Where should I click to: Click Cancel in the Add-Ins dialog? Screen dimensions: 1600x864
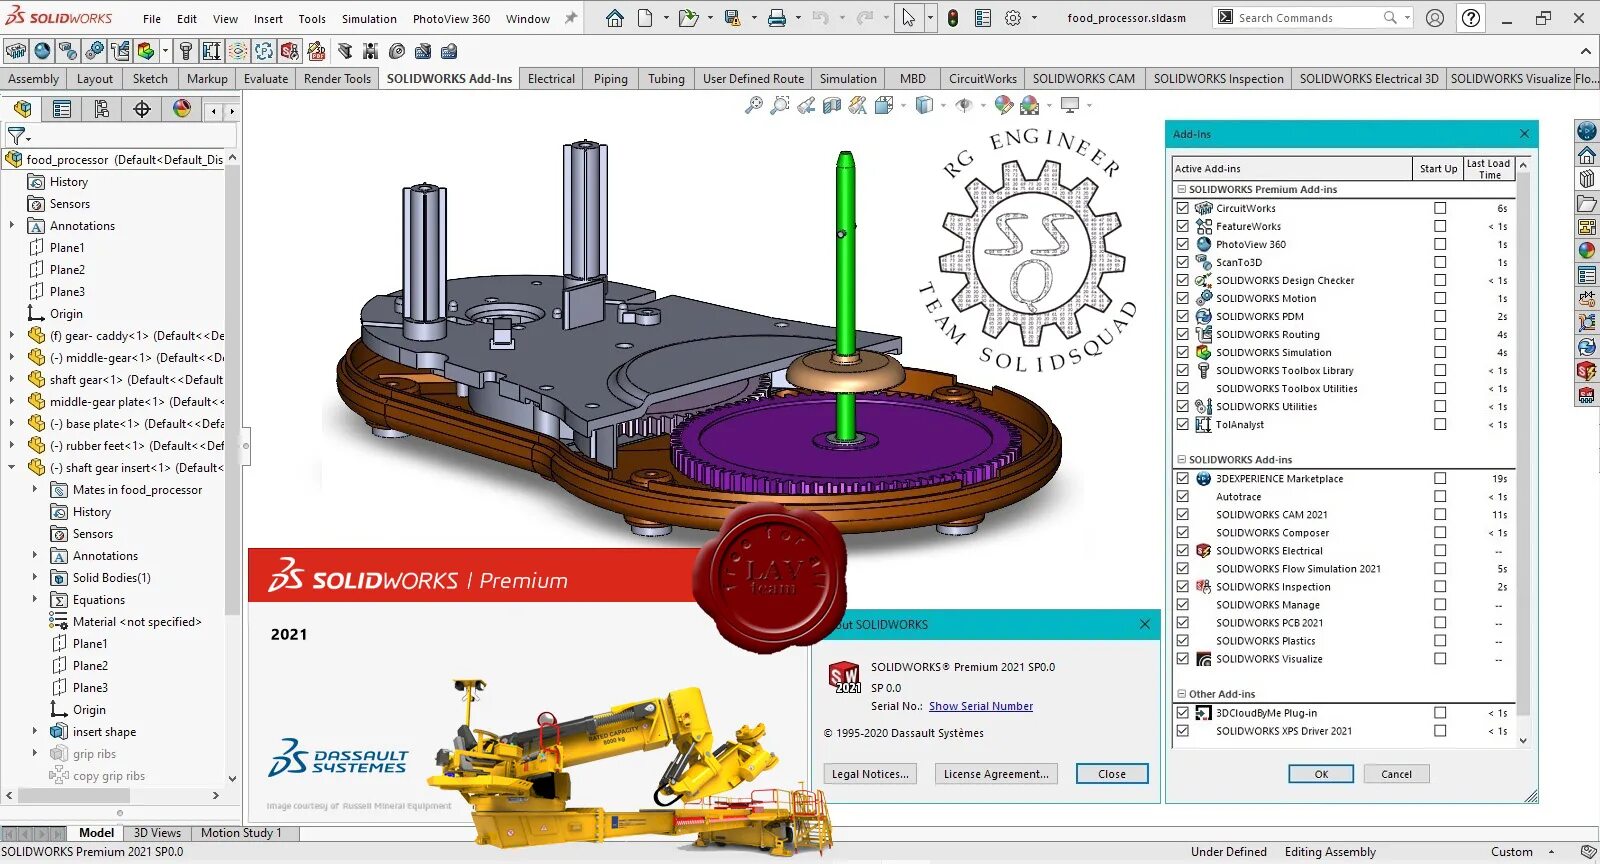click(x=1396, y=774)
